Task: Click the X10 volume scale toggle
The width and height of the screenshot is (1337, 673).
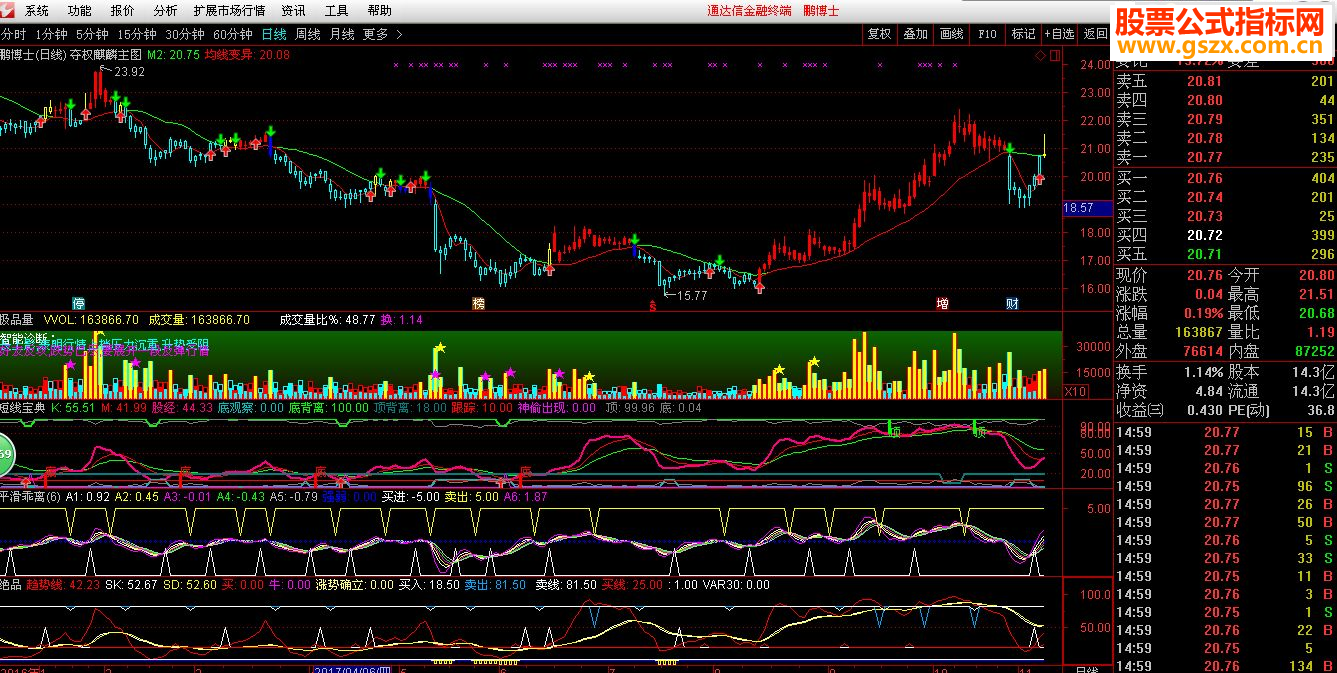Action: 1076,391
